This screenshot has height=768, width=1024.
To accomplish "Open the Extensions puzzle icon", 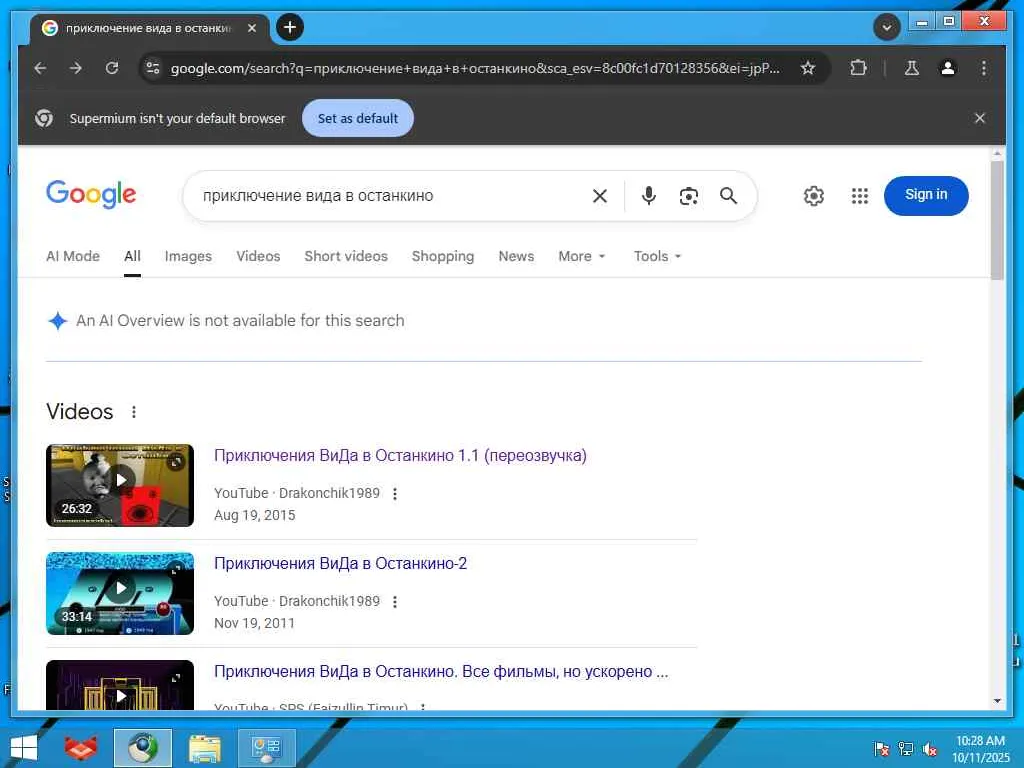I will click(x=858, y=68).
